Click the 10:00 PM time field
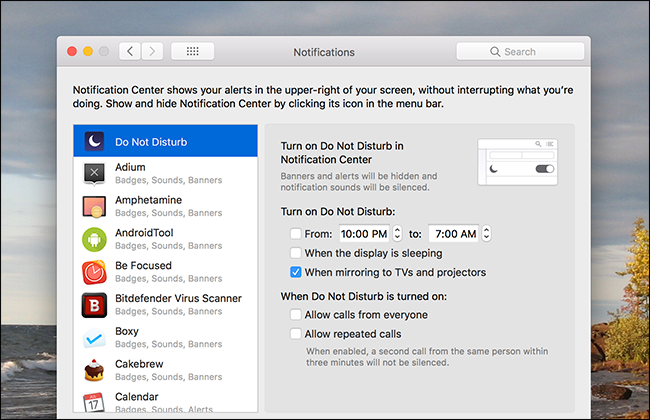Screen dimensions: 650x420 click(x=364, y=233)
